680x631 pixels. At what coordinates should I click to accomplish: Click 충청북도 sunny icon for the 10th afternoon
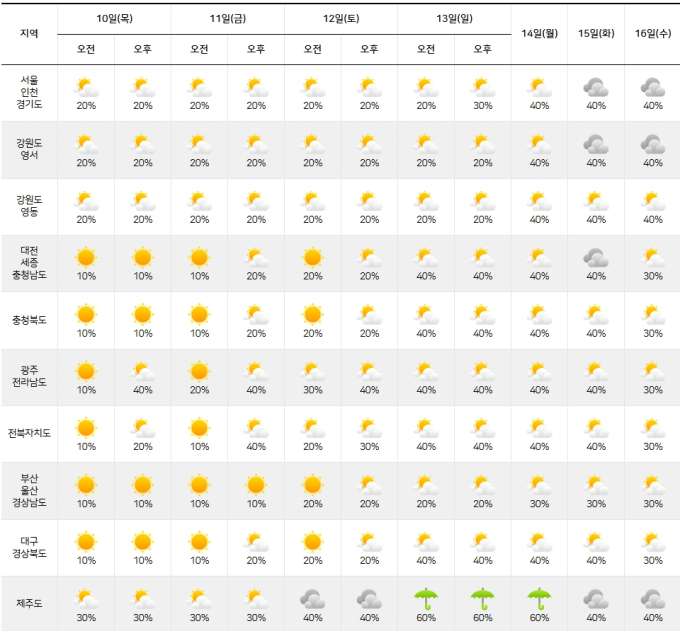click(x=143, y=314)
